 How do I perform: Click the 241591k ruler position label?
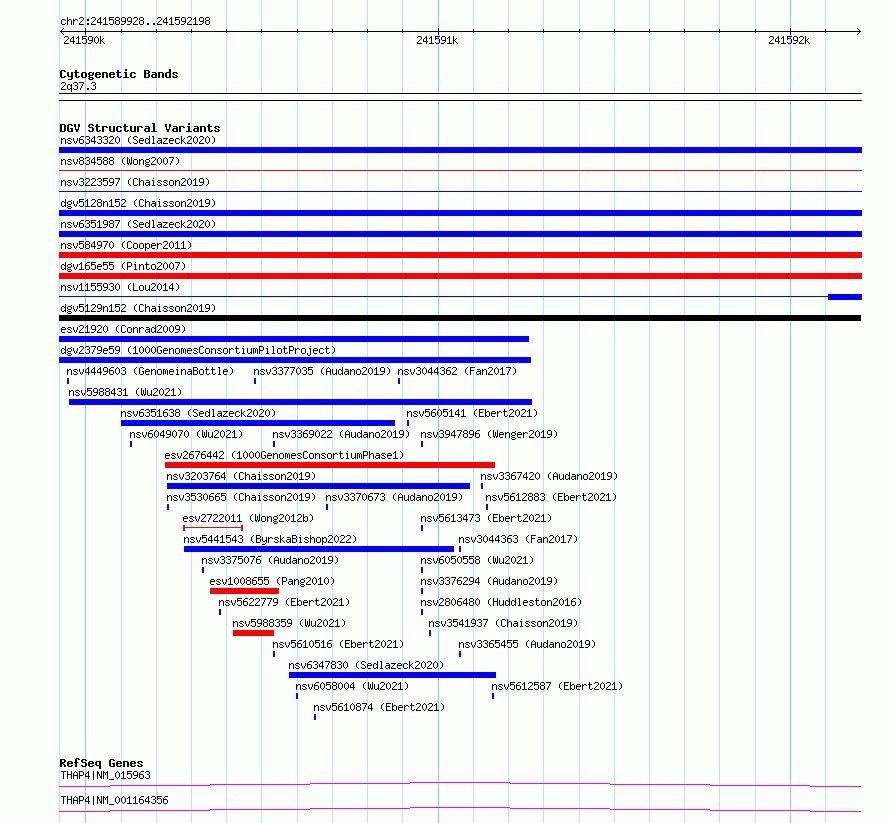[x=437, y=40]
